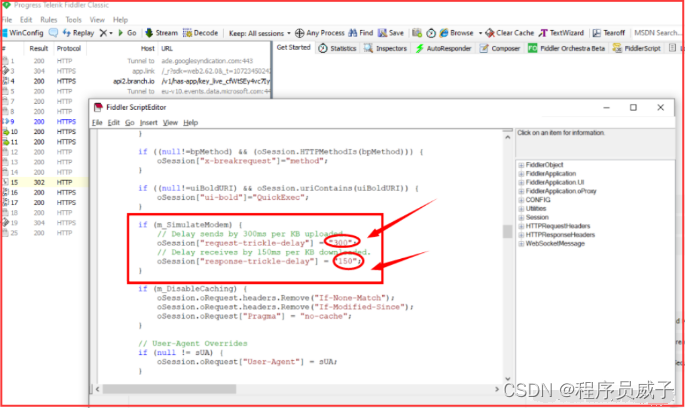Screen dimensions: 689x409
Task: Switch to Composer tab
Action: pyautogui.click(x=500, y=48)
